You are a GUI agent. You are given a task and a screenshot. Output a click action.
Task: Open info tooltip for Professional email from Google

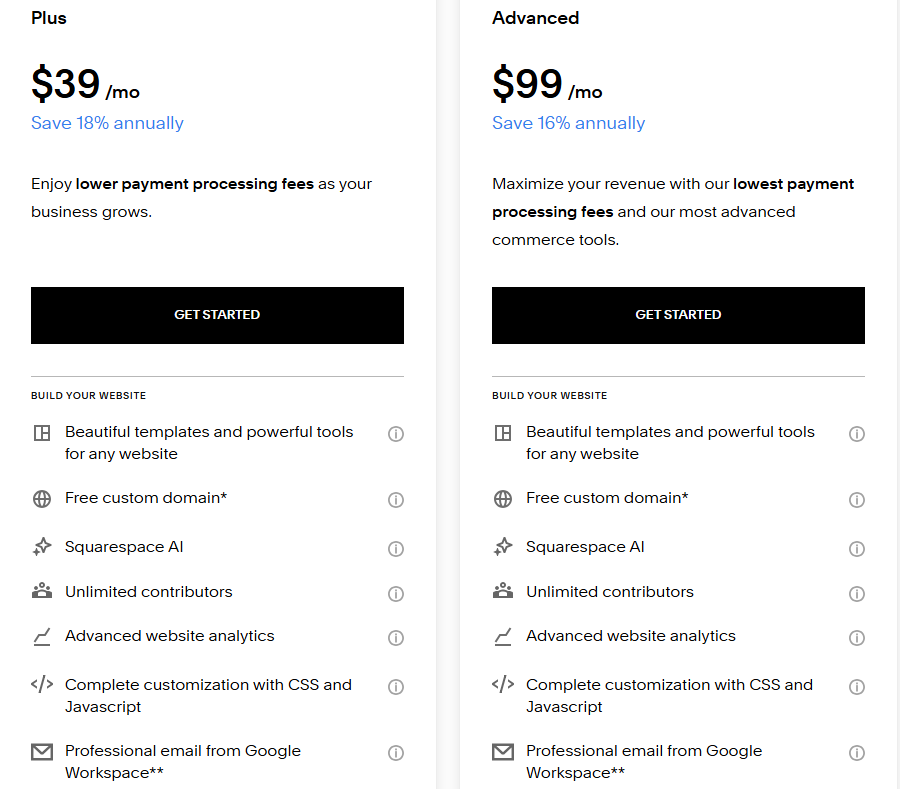click(x=396, y=752)
